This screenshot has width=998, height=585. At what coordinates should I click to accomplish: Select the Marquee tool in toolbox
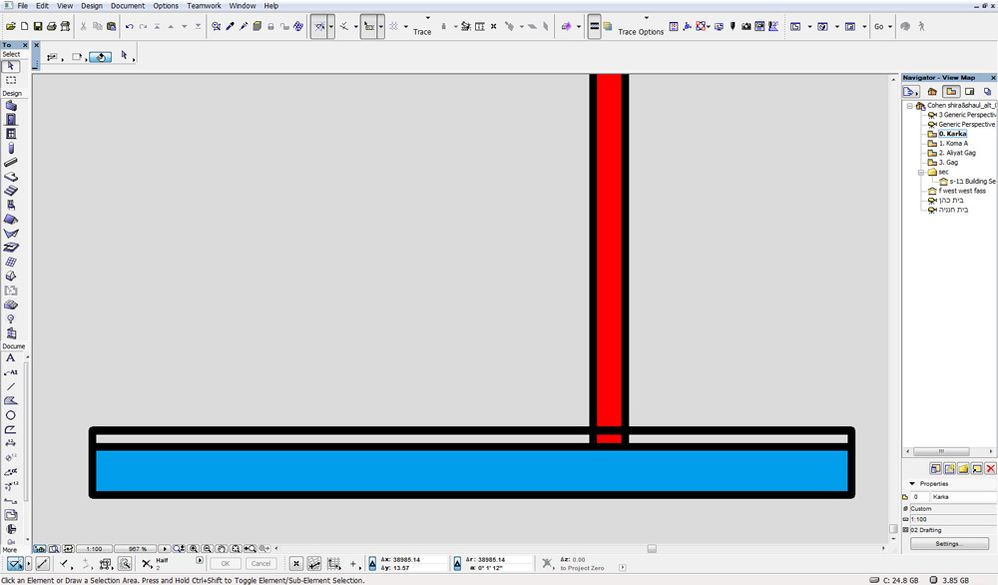click(11, 80)
